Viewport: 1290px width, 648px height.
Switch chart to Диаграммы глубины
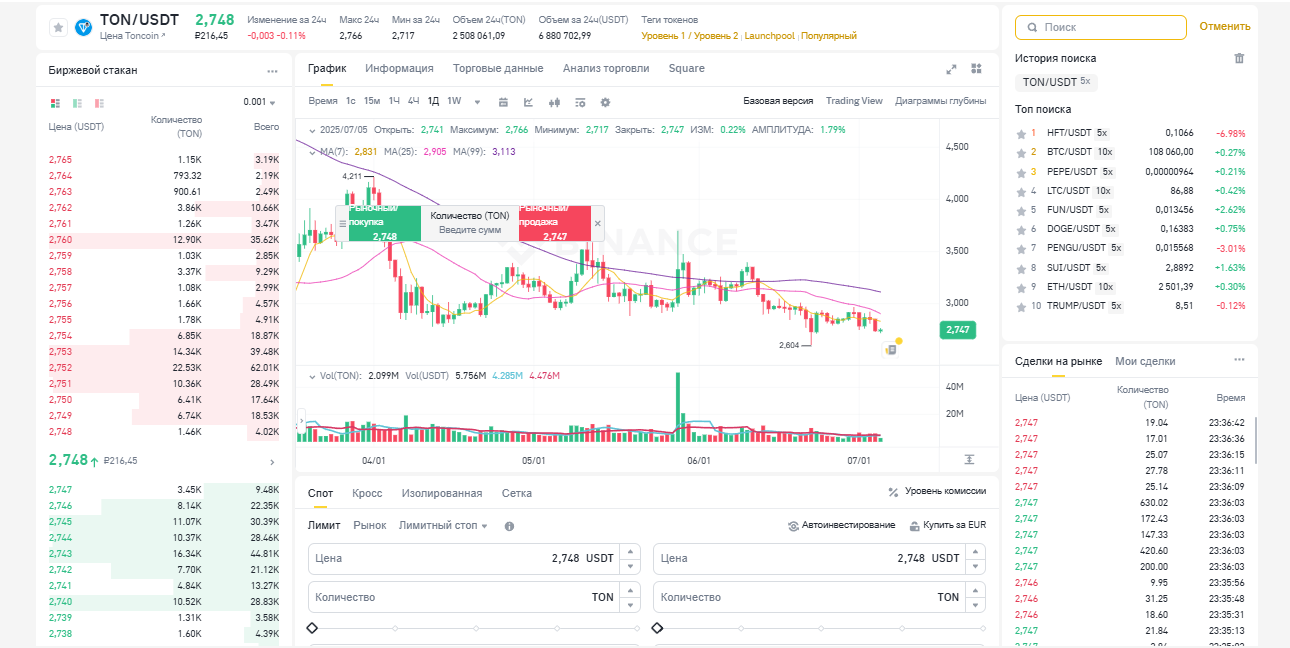click(941, 101)
